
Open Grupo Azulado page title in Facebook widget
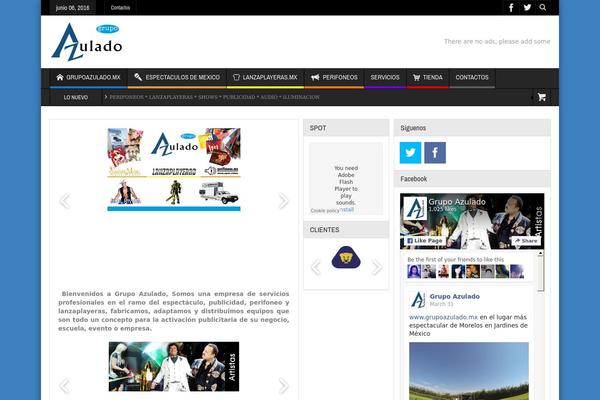pos(457,202)
